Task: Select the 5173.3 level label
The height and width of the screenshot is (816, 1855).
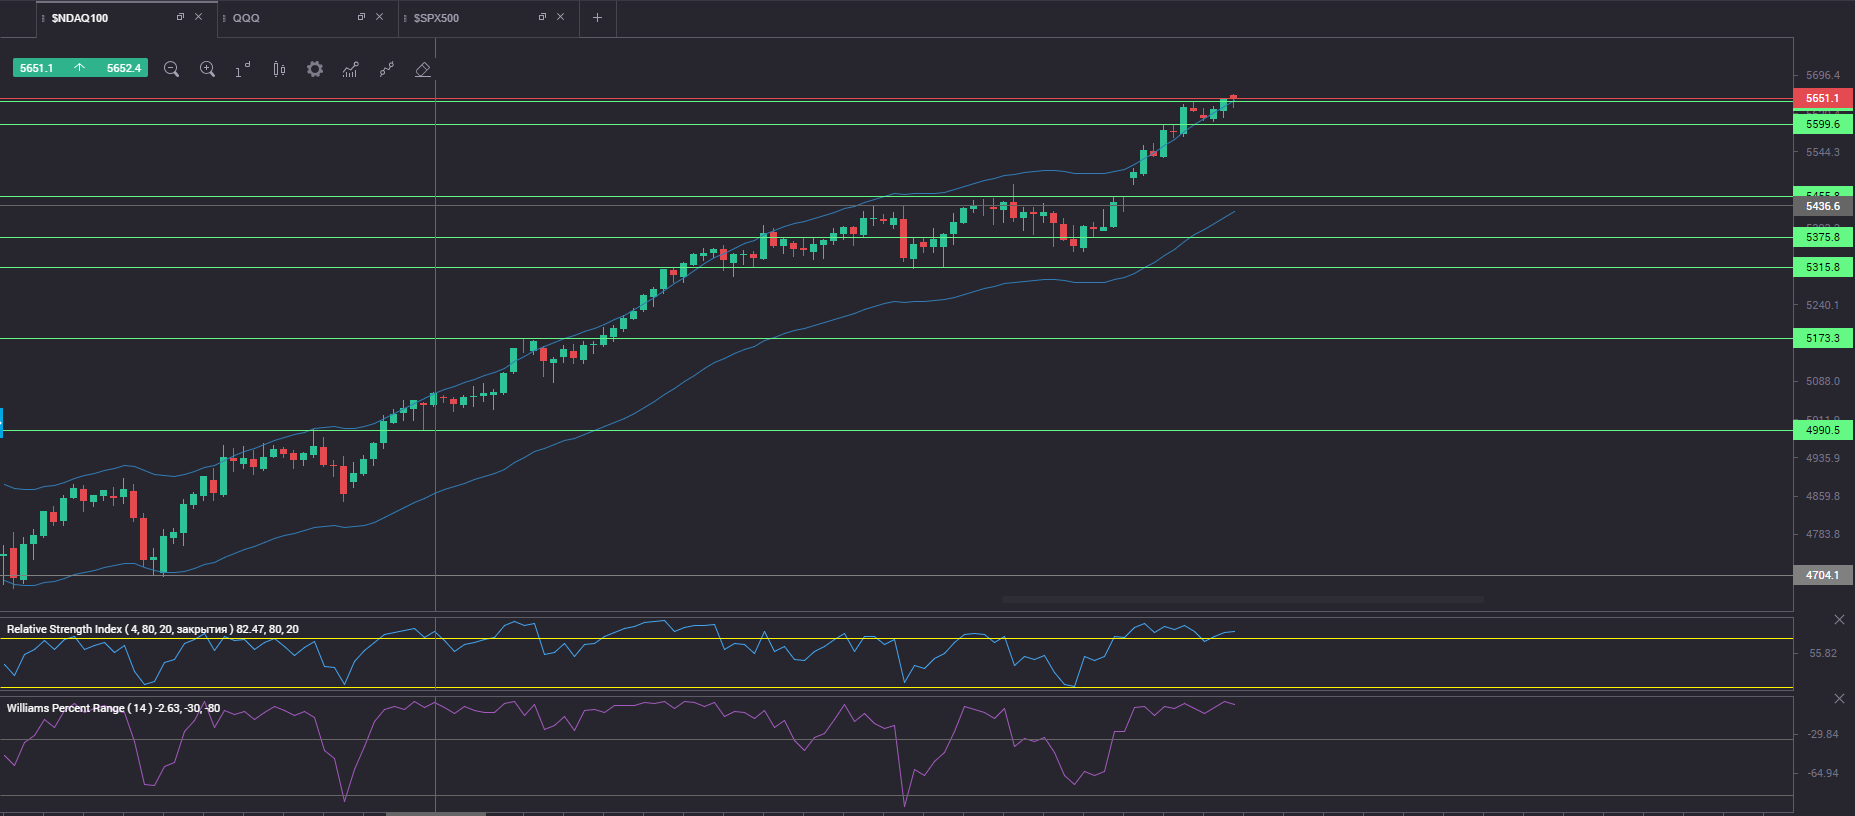Action: [1823, 338]
